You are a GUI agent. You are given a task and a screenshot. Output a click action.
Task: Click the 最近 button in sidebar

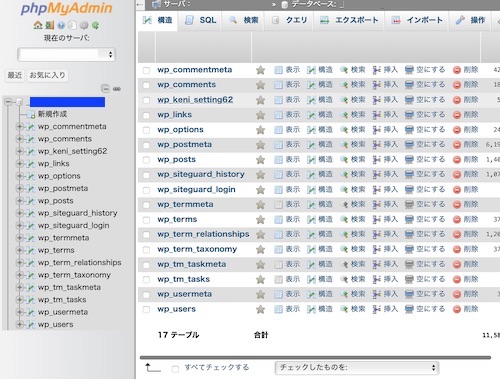tap(15, 75)
